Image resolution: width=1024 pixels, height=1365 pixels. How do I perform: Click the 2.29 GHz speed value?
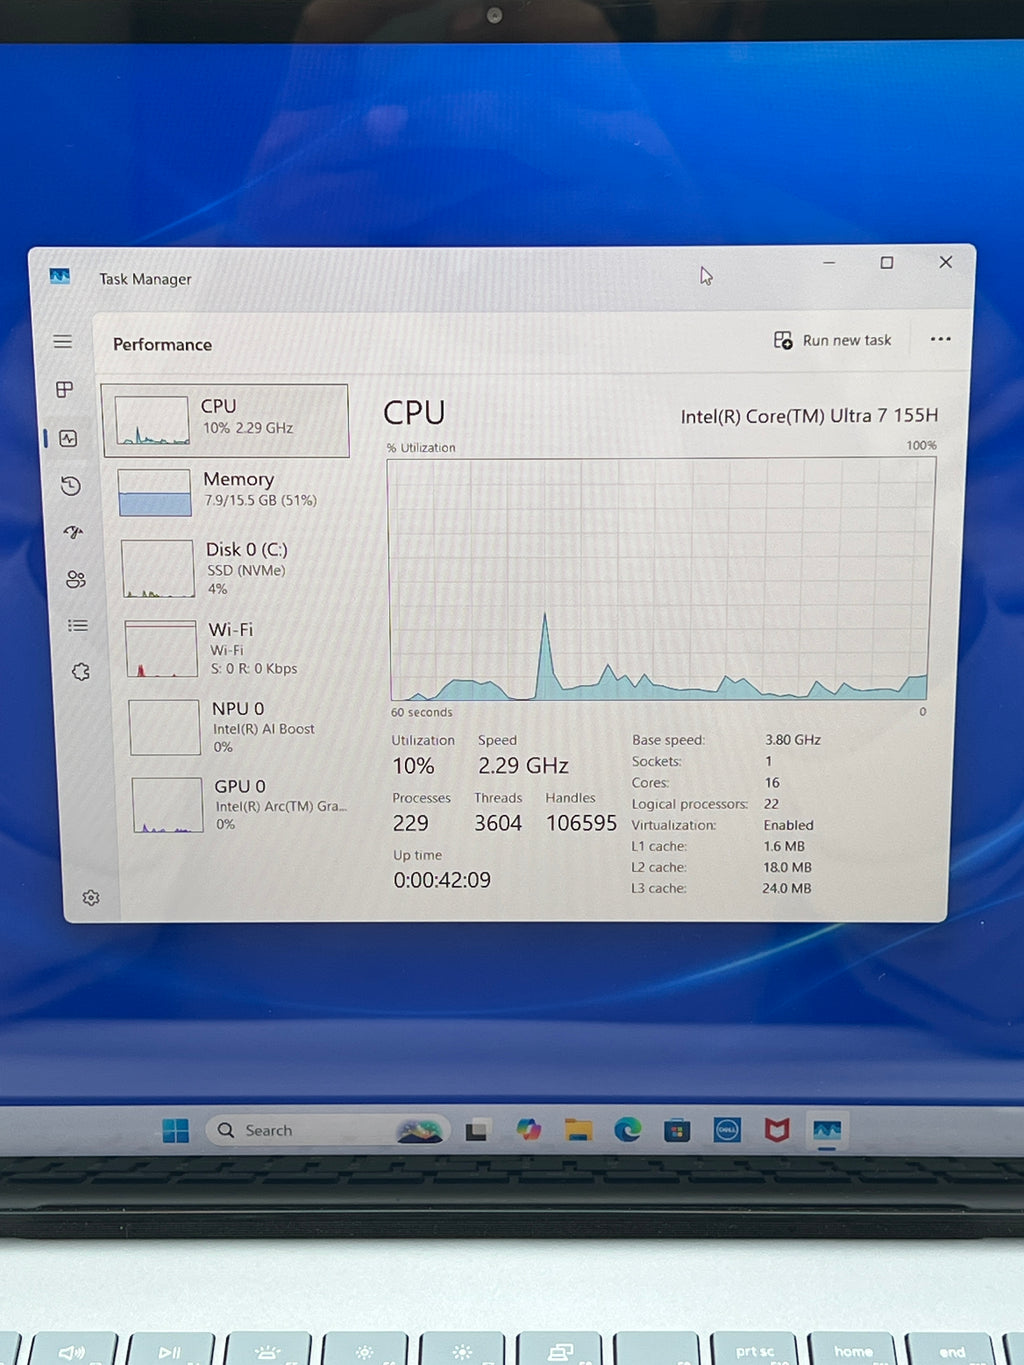pos(523,766)
